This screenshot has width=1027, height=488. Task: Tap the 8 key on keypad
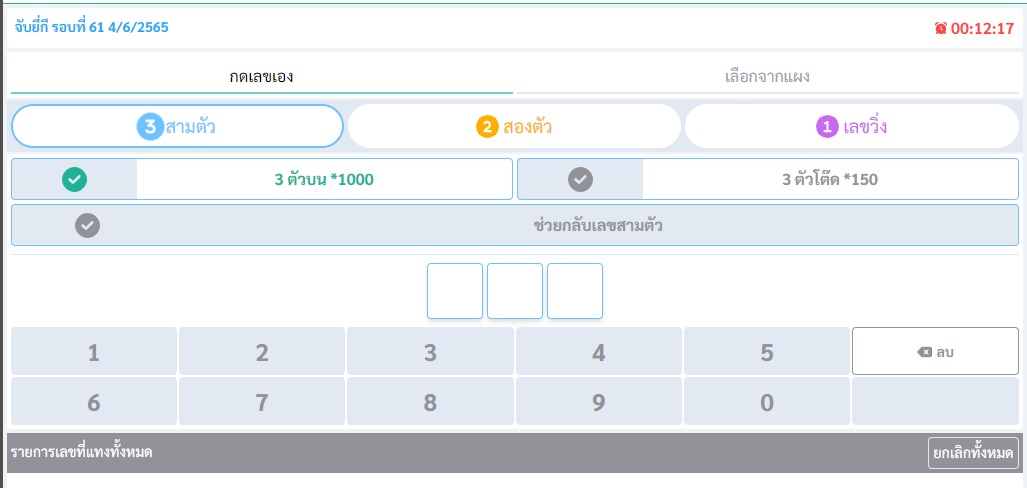[x=430, y=402]
